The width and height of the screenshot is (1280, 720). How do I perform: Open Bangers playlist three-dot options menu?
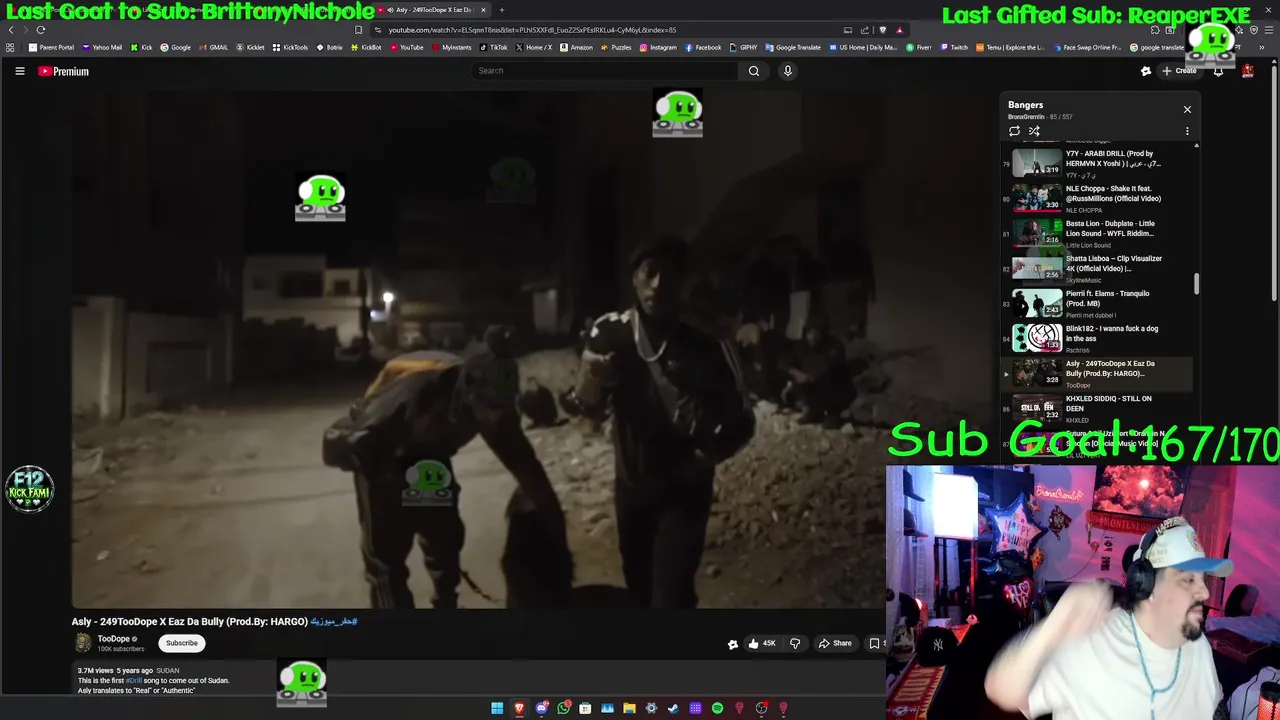coord(1187,131)
